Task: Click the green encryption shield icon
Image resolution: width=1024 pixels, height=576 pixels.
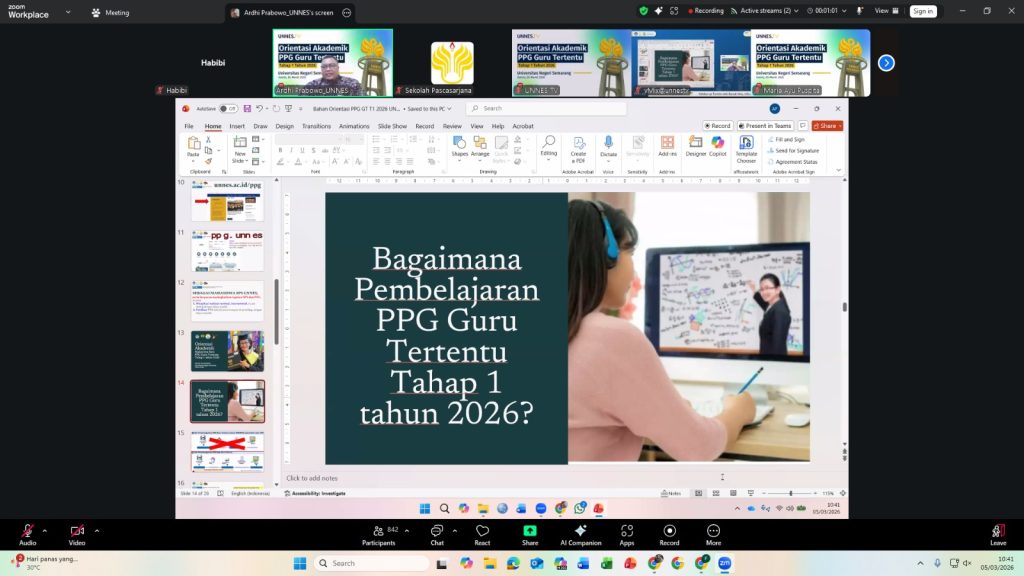Action: click(643, 11)
